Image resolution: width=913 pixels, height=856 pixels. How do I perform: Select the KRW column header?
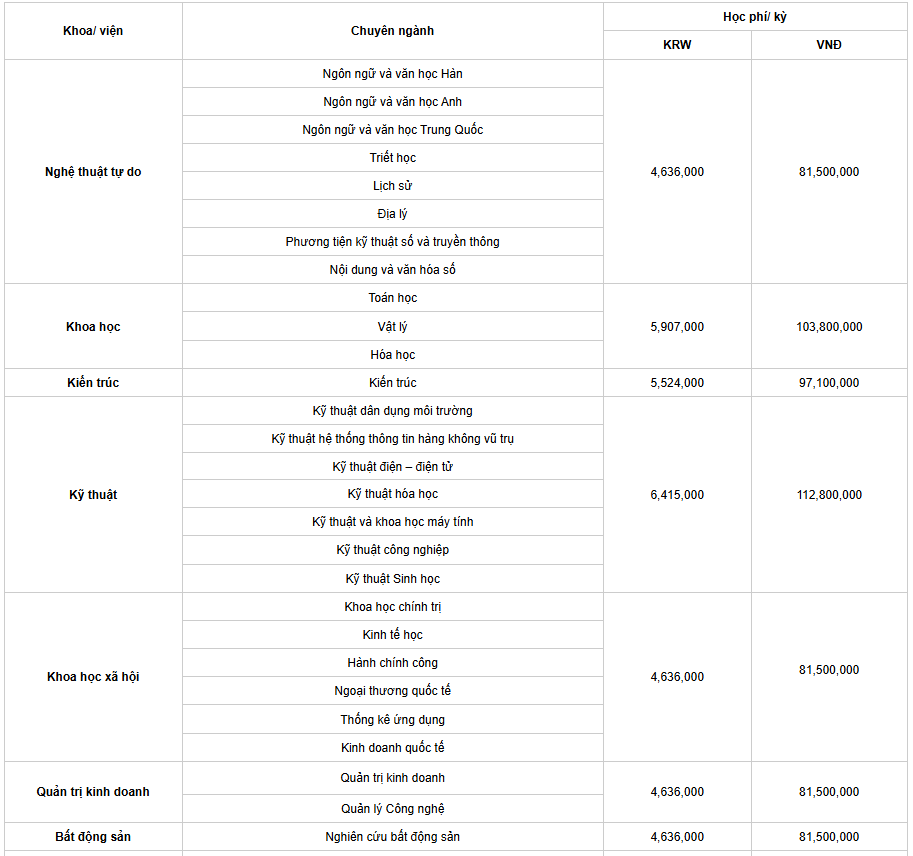[677, 45]
